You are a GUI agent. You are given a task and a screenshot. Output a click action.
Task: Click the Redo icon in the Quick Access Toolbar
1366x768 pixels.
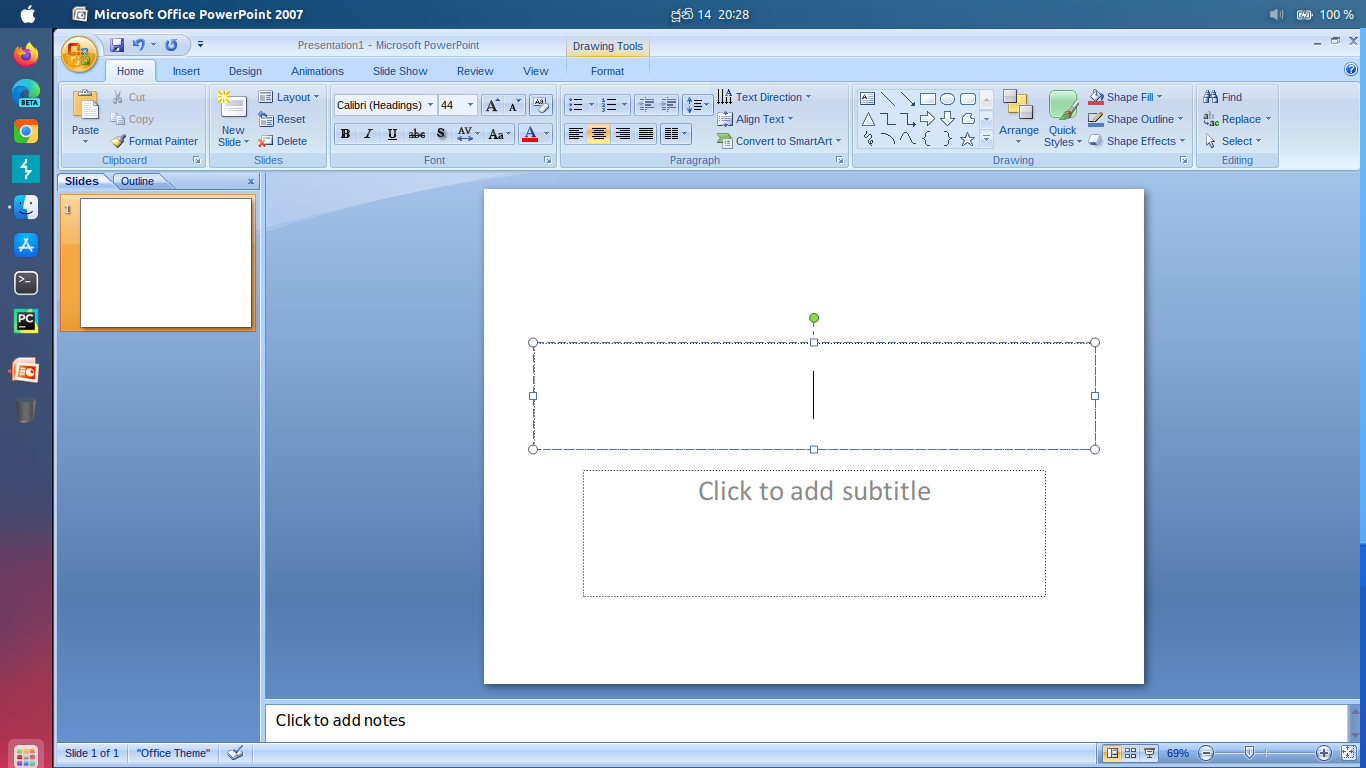coord(171,45)
